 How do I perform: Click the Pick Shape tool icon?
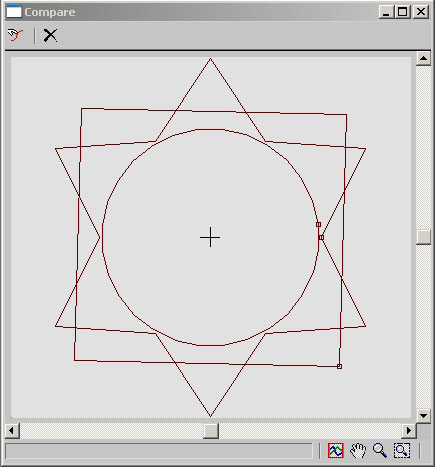16,35
